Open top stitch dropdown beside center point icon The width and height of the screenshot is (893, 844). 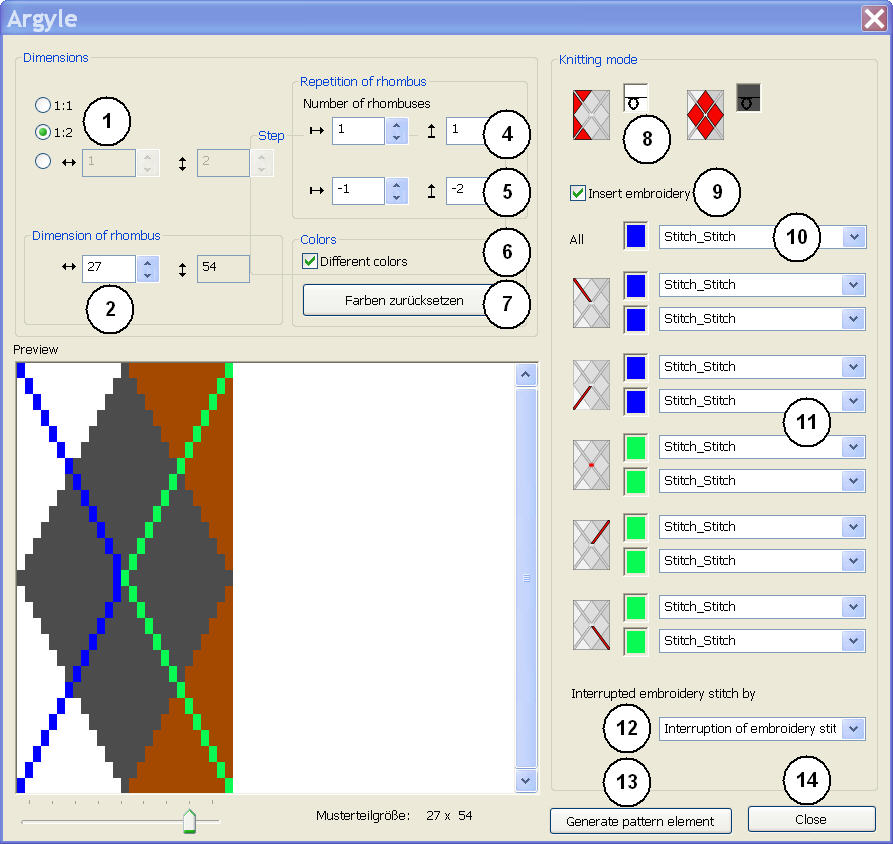[853, 447]
